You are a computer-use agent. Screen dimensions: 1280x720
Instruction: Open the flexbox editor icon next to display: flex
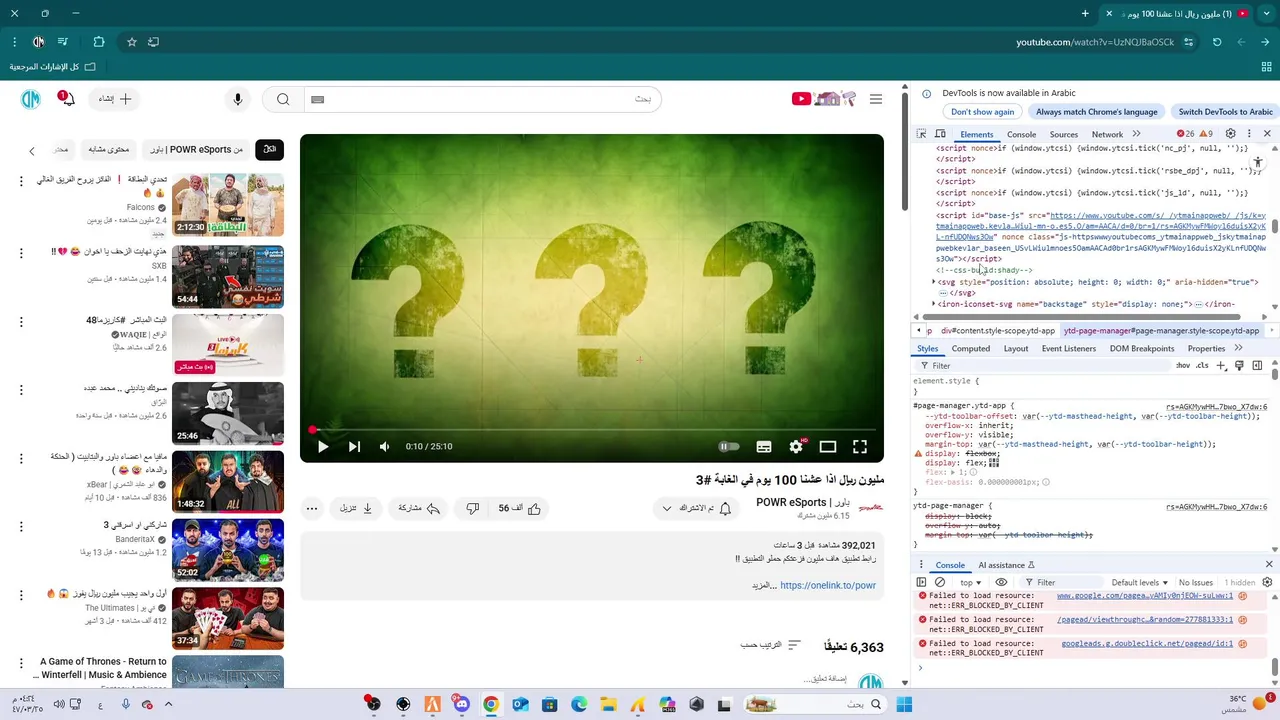pyautogui.click(x=994, y=463)
